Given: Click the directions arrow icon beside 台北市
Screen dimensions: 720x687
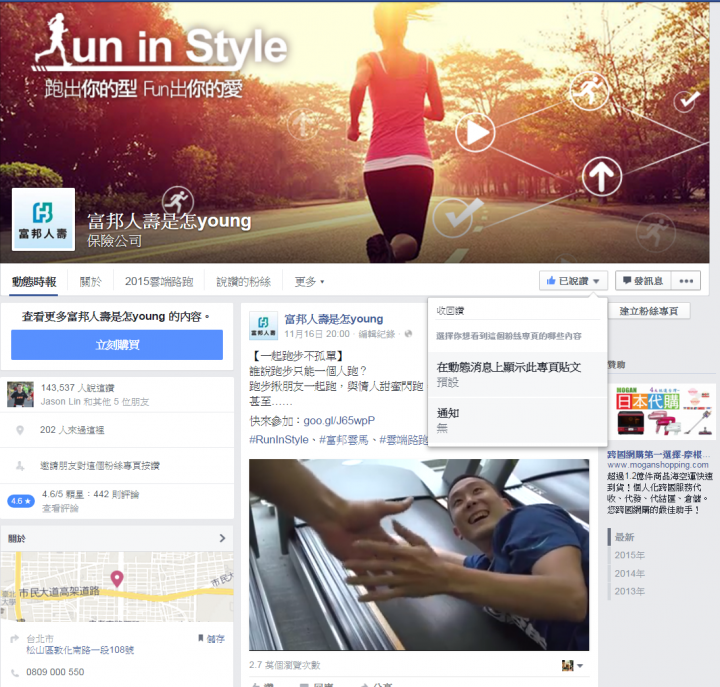Looking at the screenshot, I should (x=15, y=638).
